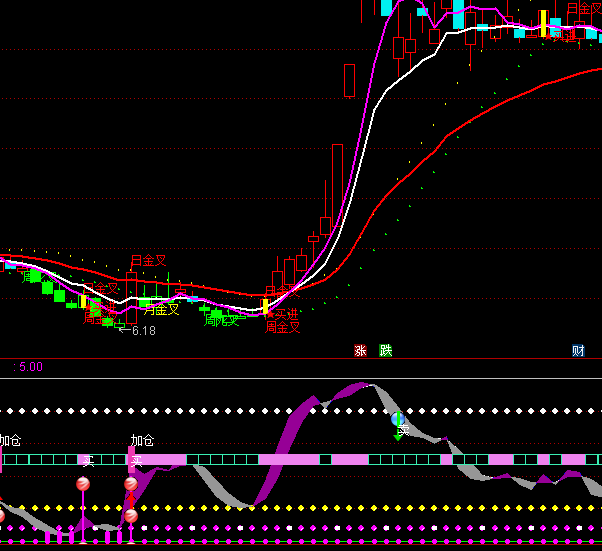Click the lowest red ball under second 加仓

(x=131, y=516)
